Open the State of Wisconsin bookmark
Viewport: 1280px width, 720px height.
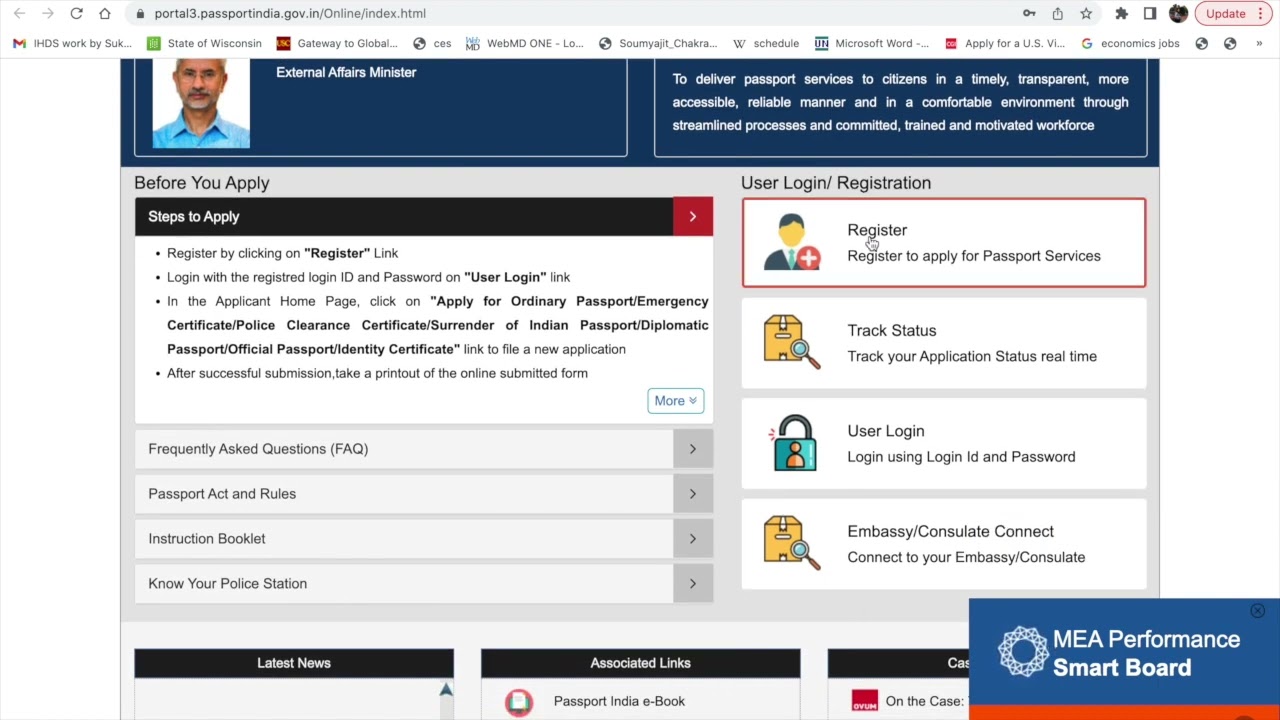pyautogui.click(x=204, y=43)
